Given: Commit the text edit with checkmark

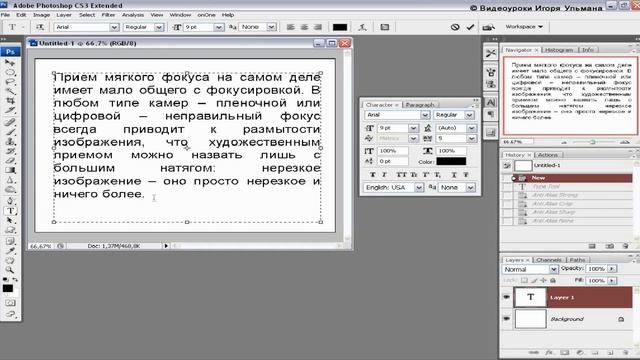Looking at the screenshot, I should (470, 27).
